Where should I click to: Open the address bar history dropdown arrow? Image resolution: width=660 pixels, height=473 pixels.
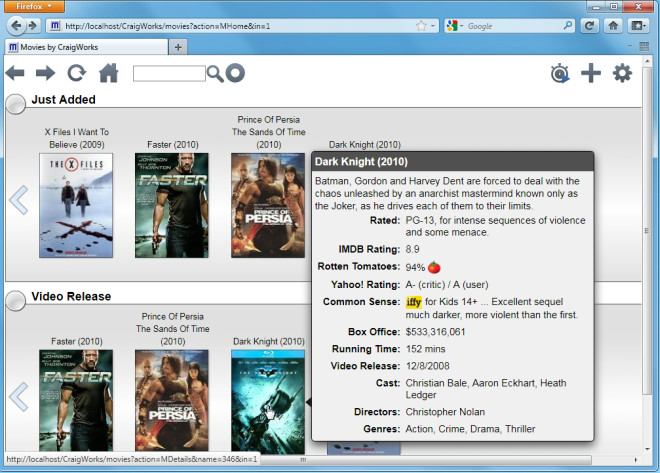click(433, 26)
